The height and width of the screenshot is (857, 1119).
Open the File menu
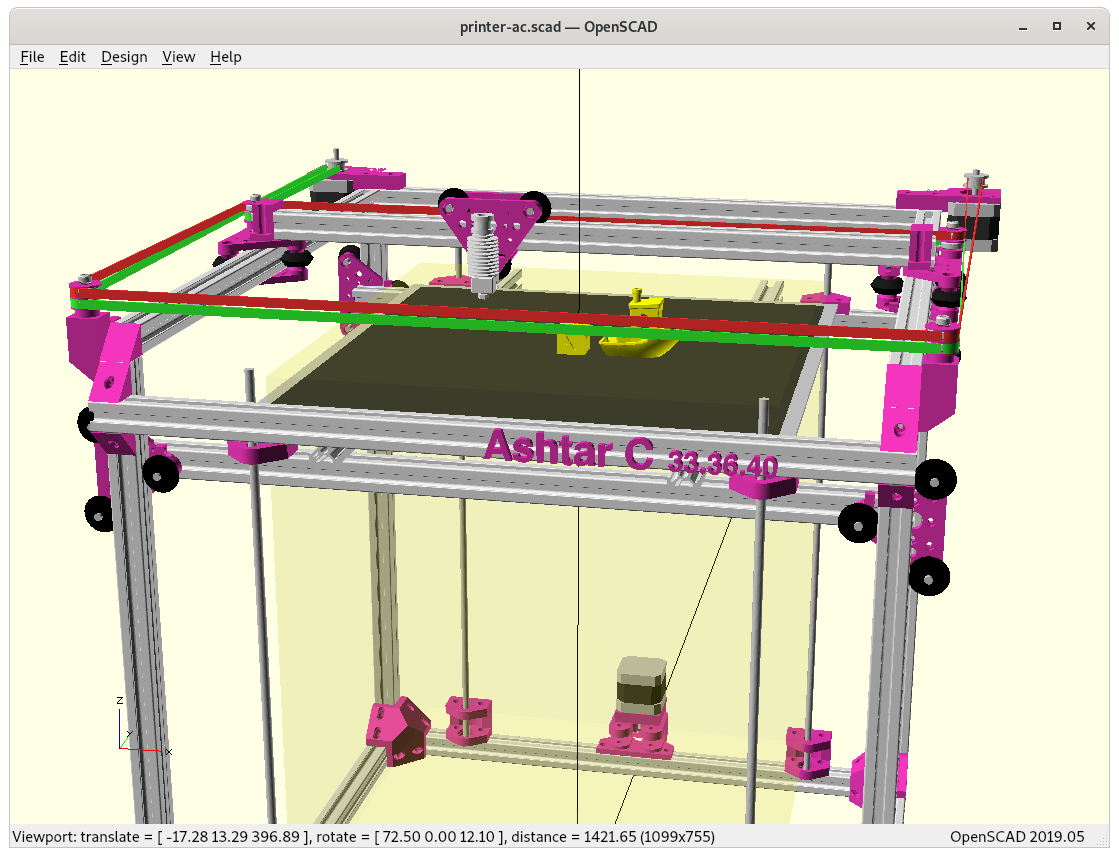coord(32,57)
